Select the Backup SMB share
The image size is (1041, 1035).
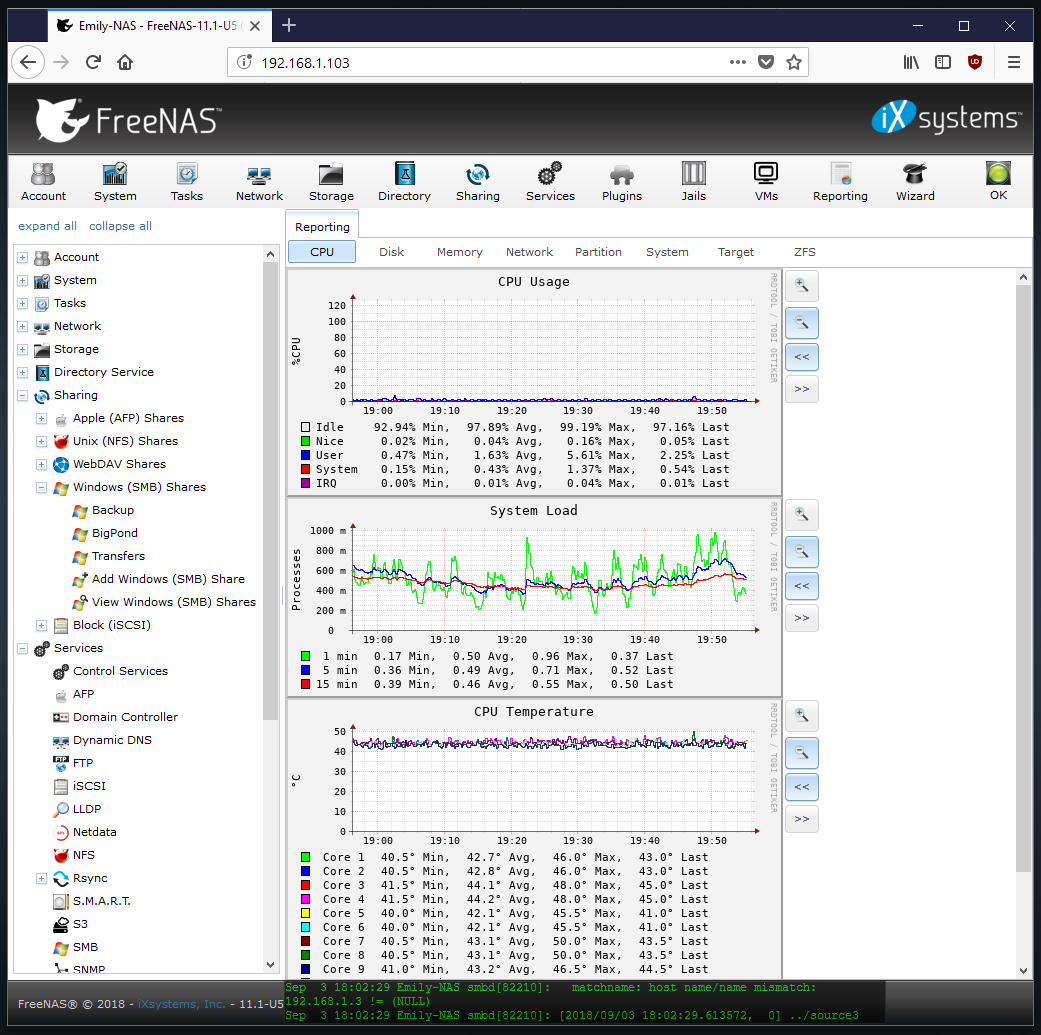[113, 511]
